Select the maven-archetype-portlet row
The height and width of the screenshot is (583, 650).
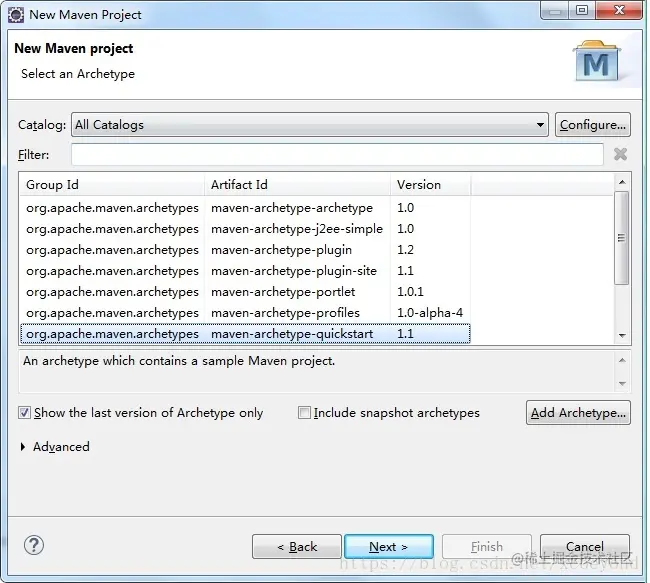pyautogui.click(x=245, y=292)
